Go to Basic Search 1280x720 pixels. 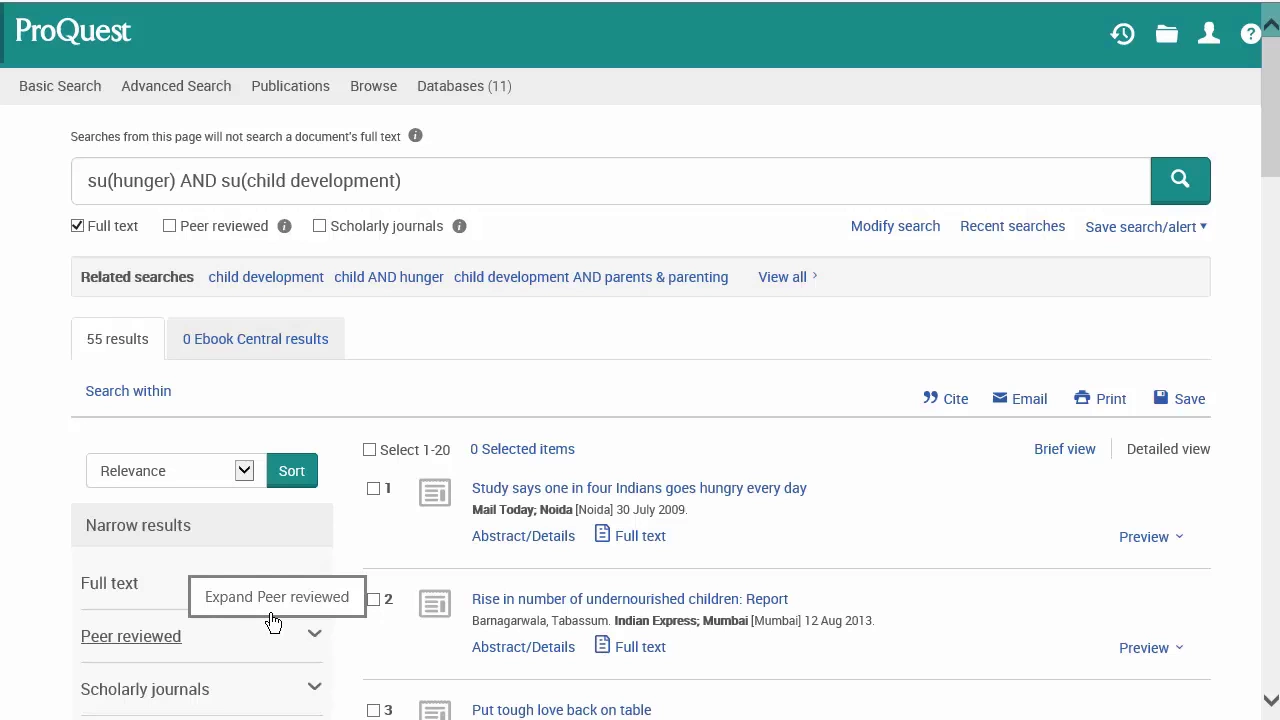coord(60,86)
